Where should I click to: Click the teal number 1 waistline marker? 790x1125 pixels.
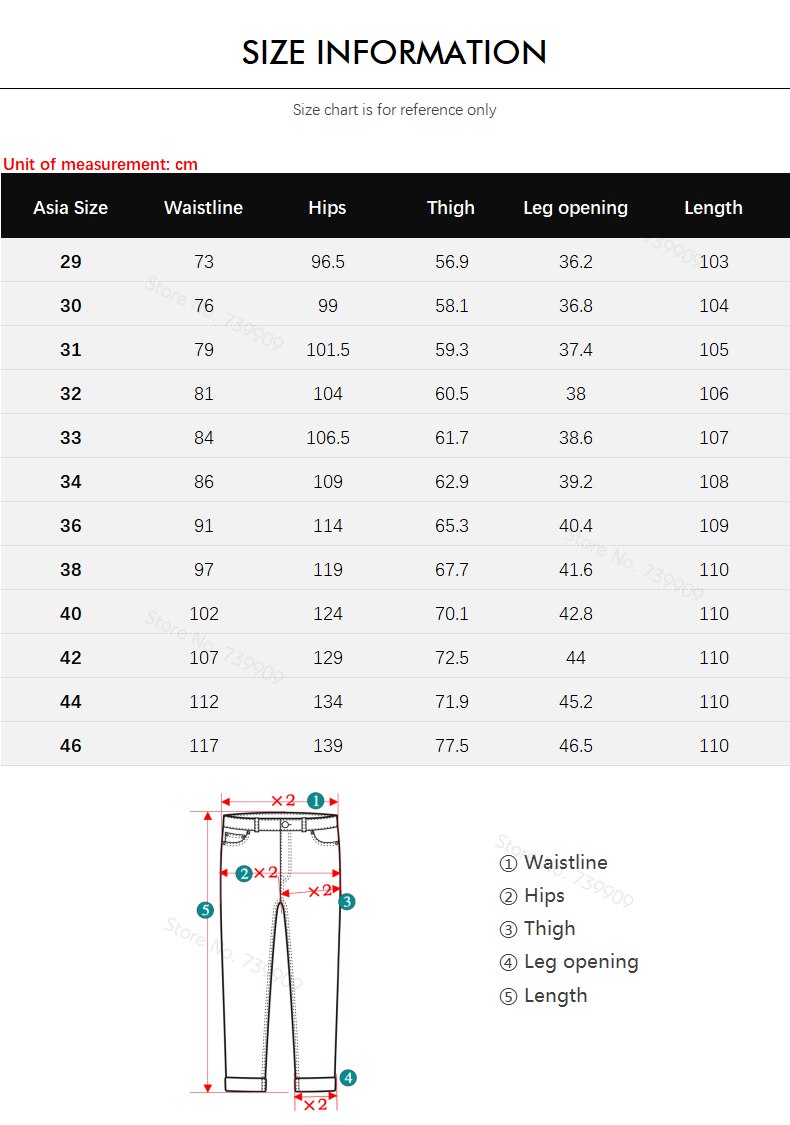point(315,800)
